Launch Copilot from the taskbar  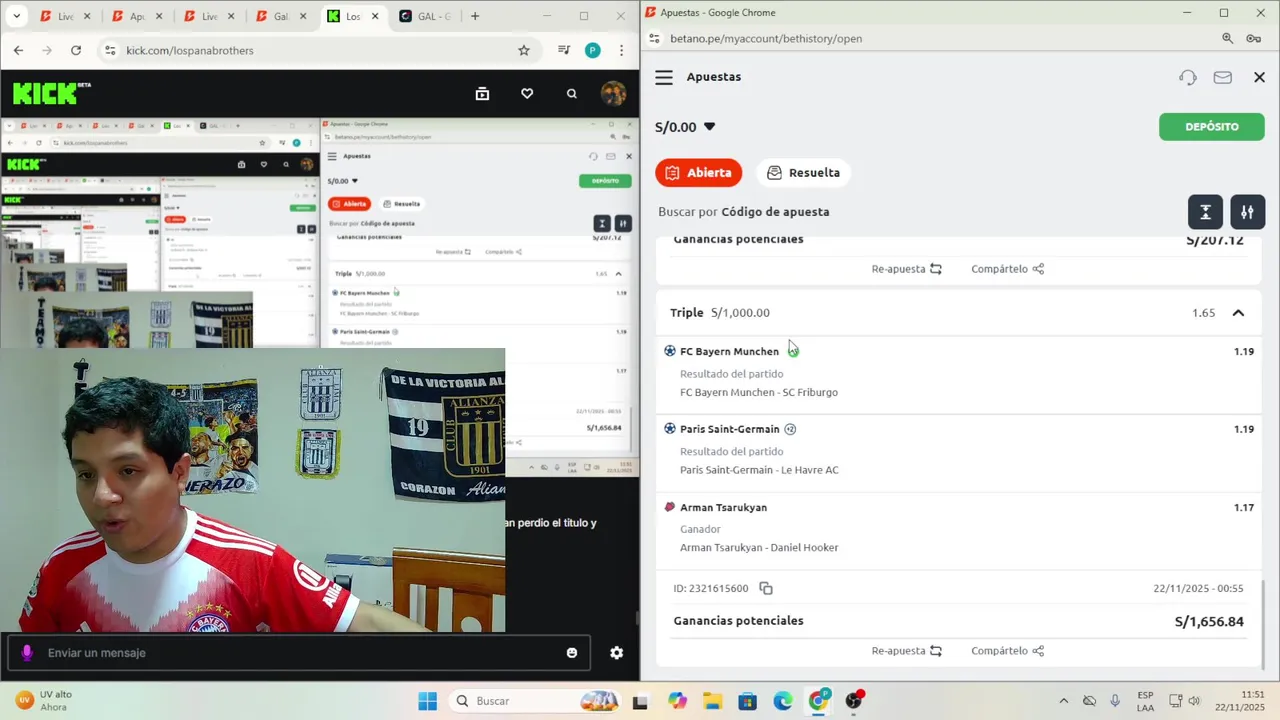click(678, 701)
